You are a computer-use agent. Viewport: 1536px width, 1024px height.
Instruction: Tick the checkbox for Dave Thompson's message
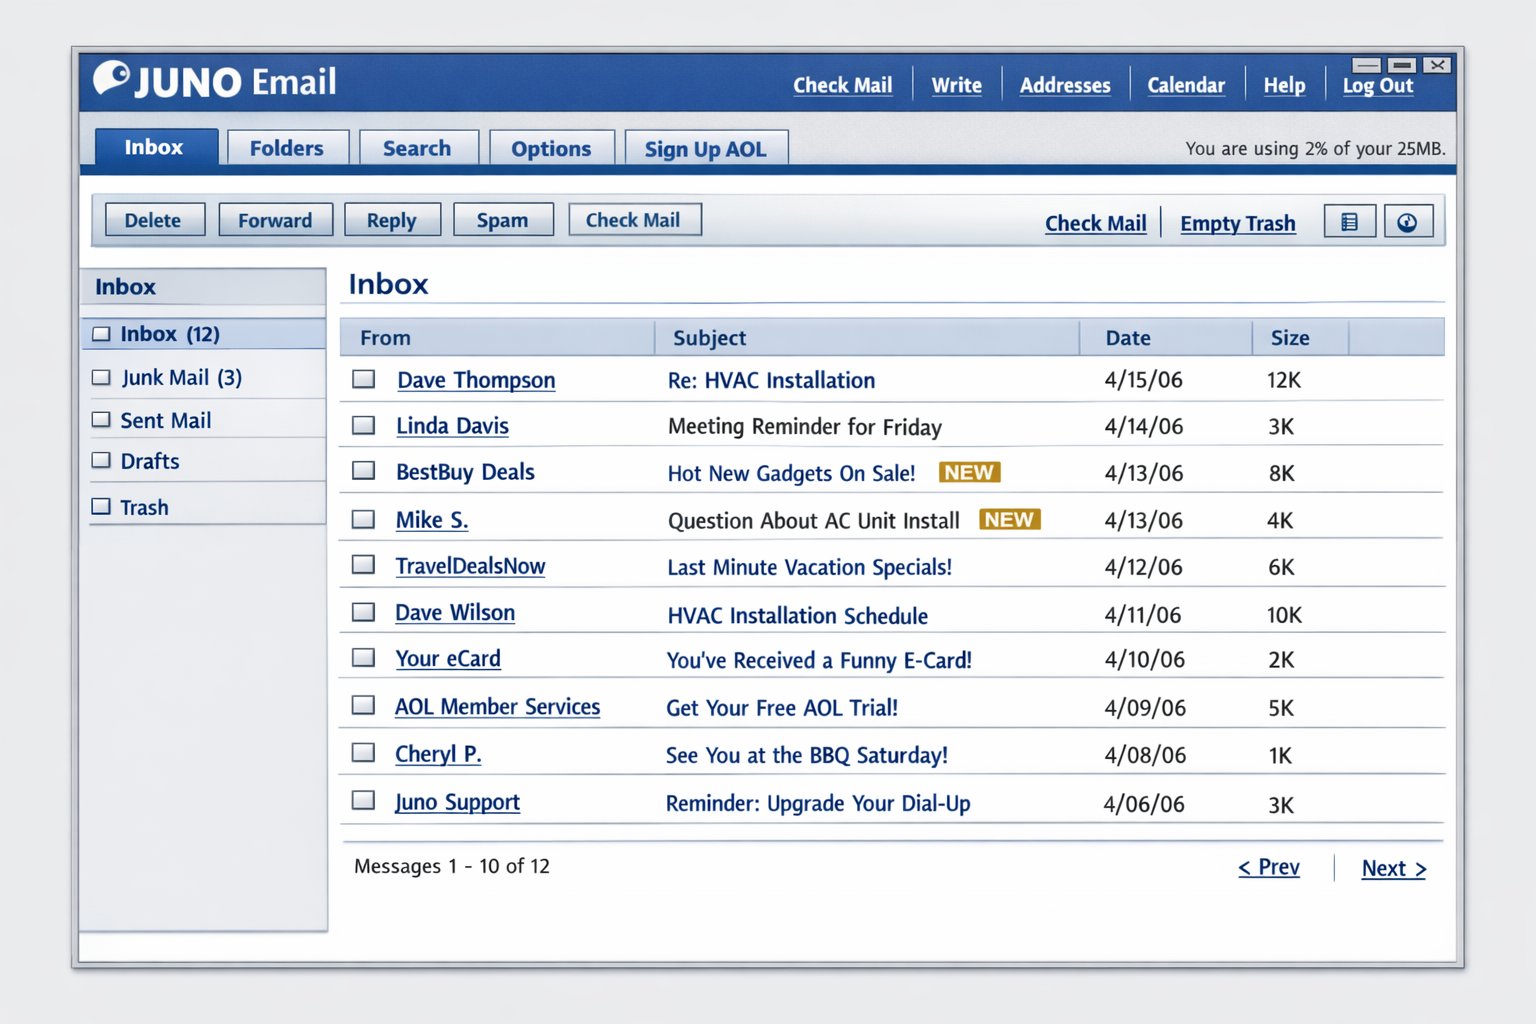coord(364,380)
